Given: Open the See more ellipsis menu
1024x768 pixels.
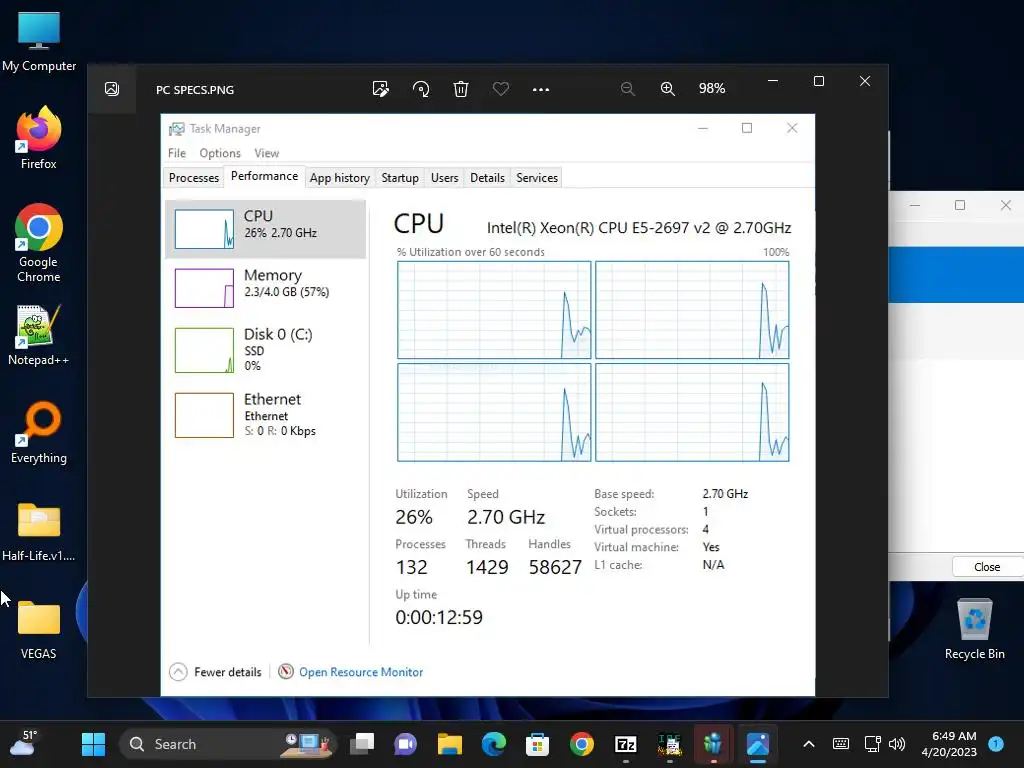Looking at the screenshot, I should (541, 89).
